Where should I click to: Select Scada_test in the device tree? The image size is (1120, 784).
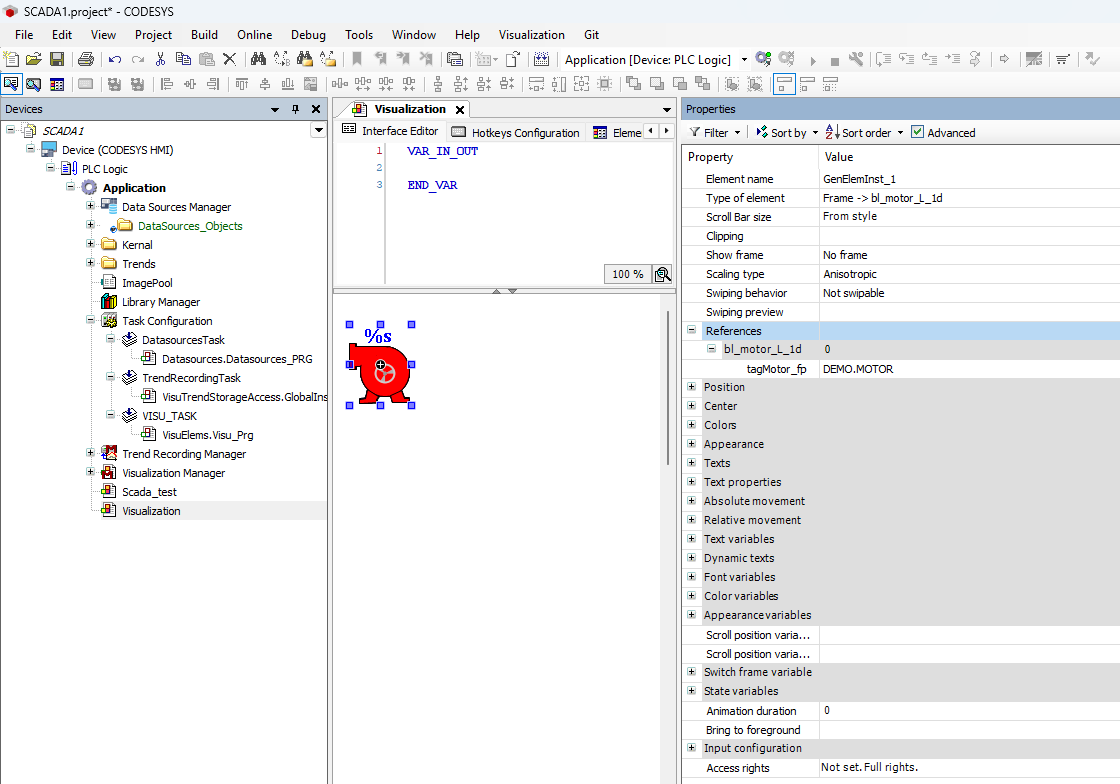(149, 492)
